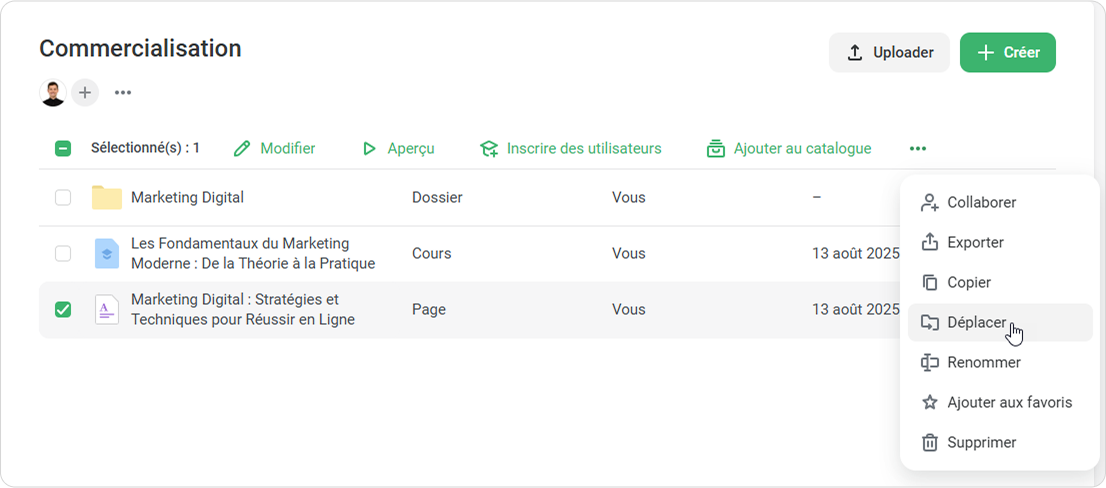Image resolution: width=1106 pixels, height=488 pixels.
Task: Click Modifier with the pencil icon
Action: pos(275,148)
